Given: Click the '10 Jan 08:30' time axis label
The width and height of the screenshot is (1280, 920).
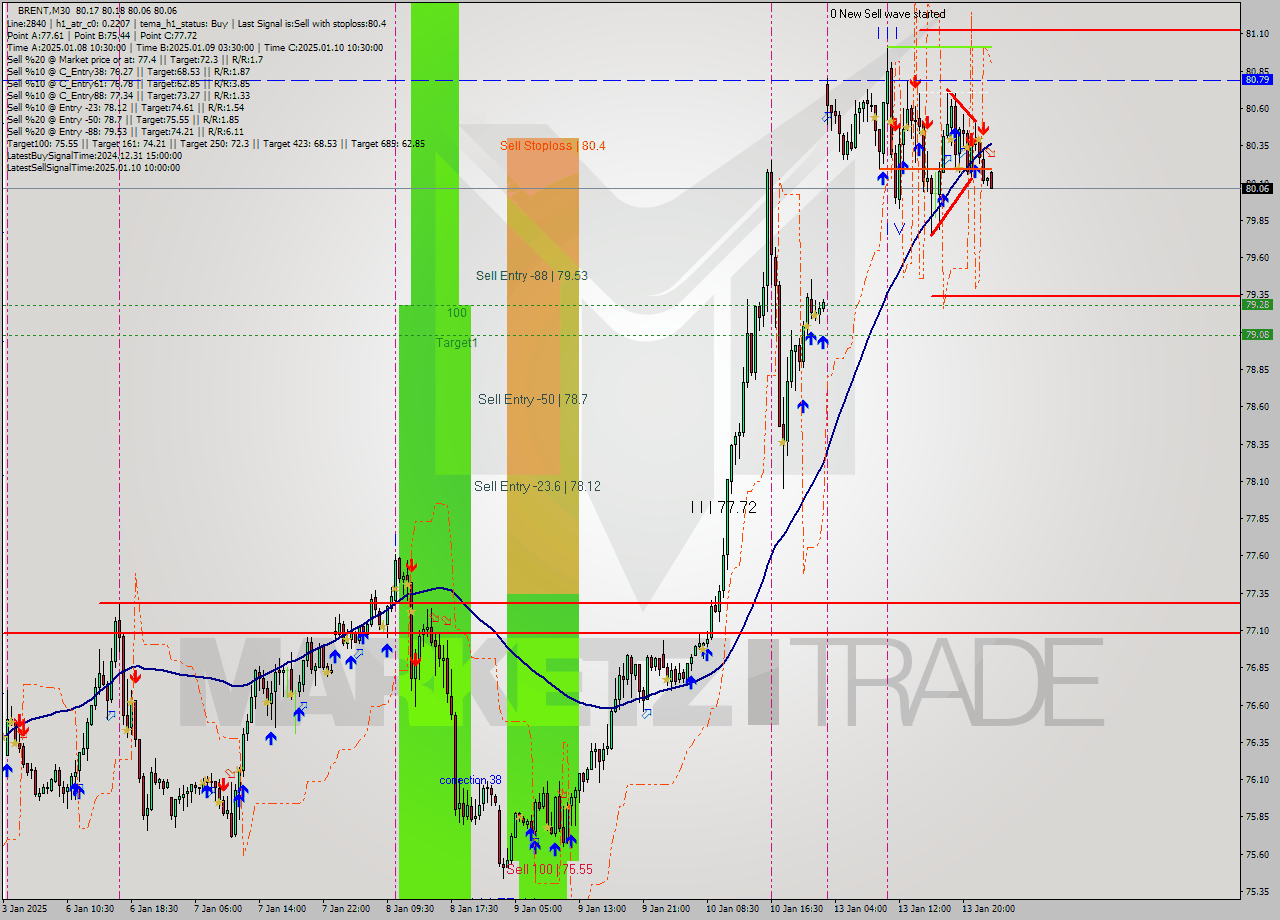Looking at the screenshot, I should [x=733, y=909].
